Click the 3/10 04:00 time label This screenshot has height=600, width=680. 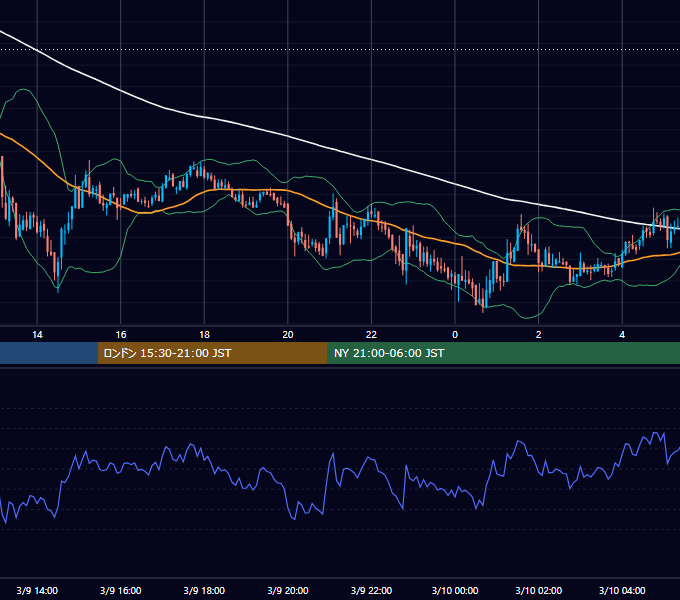(x=622, y=590)
